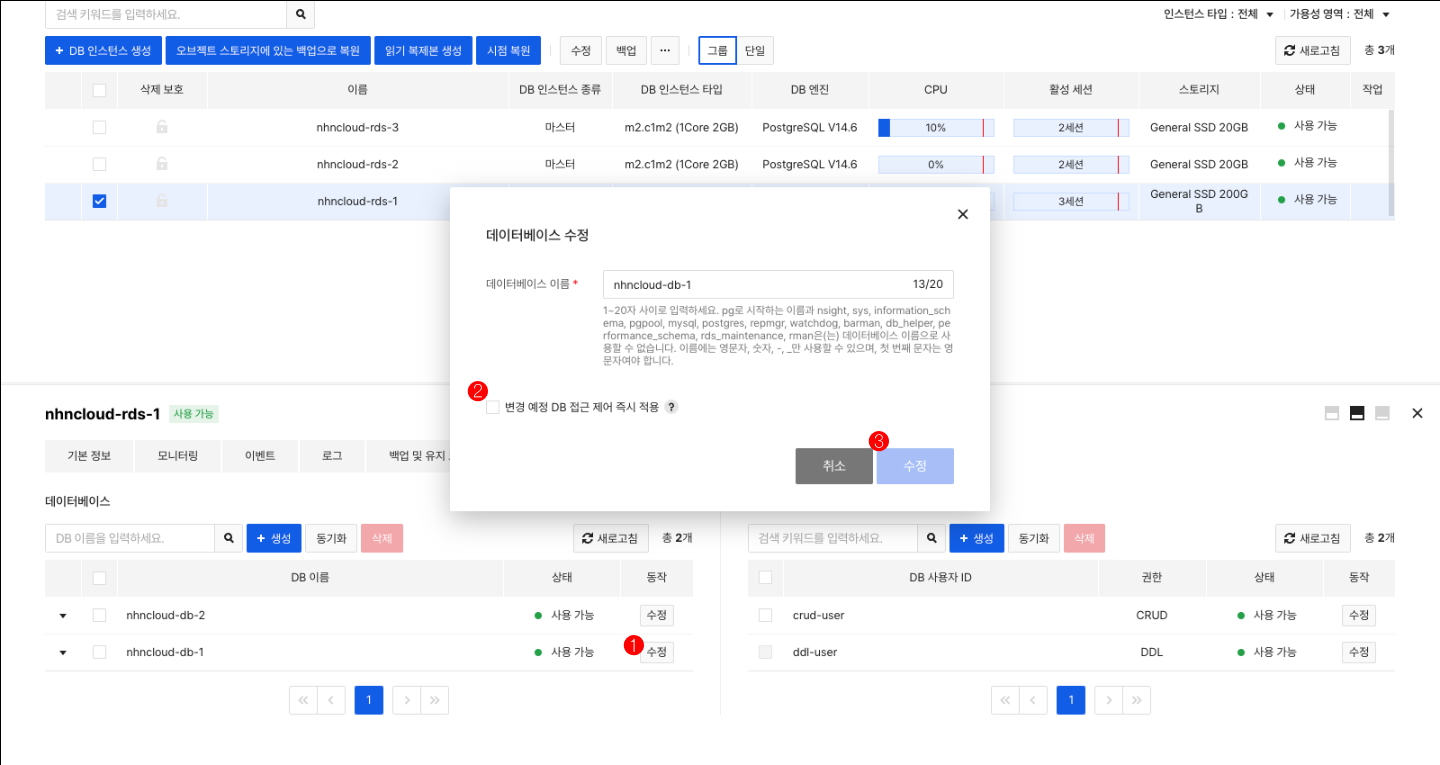Click the lock icon in nhncloud-rds-3 row
This screenshot has width=1440, height=765.
click(162, 127)
